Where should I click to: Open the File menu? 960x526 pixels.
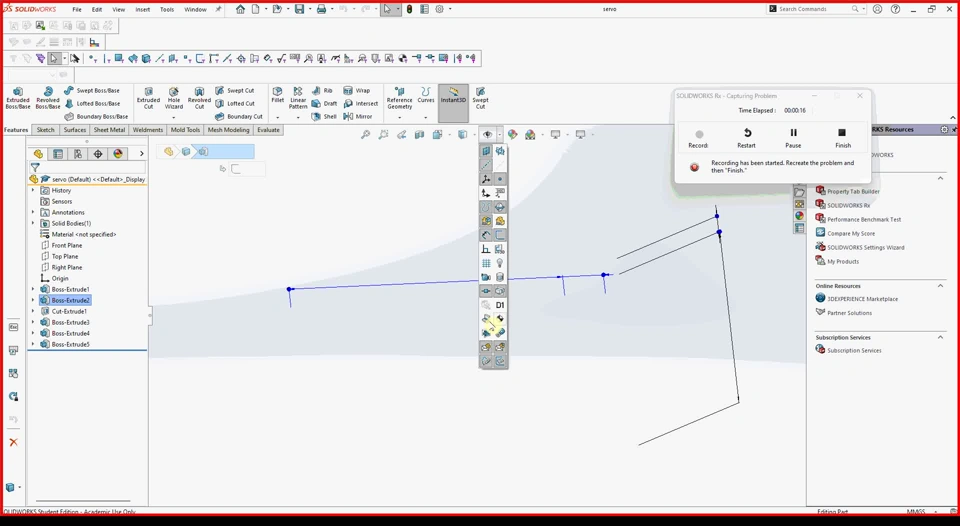coord(77,9)
